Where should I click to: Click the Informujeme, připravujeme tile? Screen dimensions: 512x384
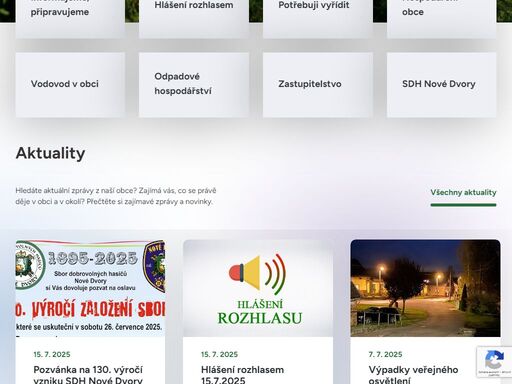[x=70, y=17]
